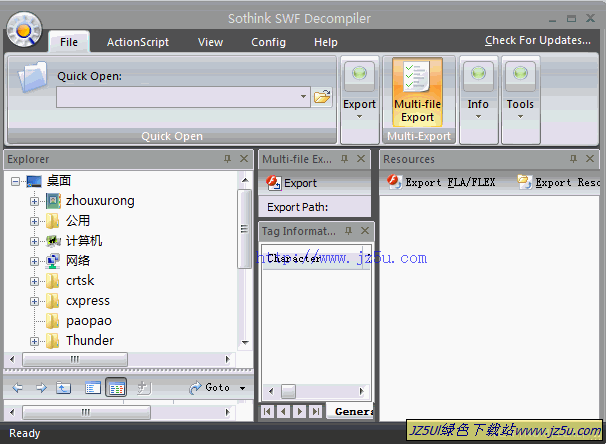
Task: Open the Sothink application orb menu
Action: [x=24, y=30]
